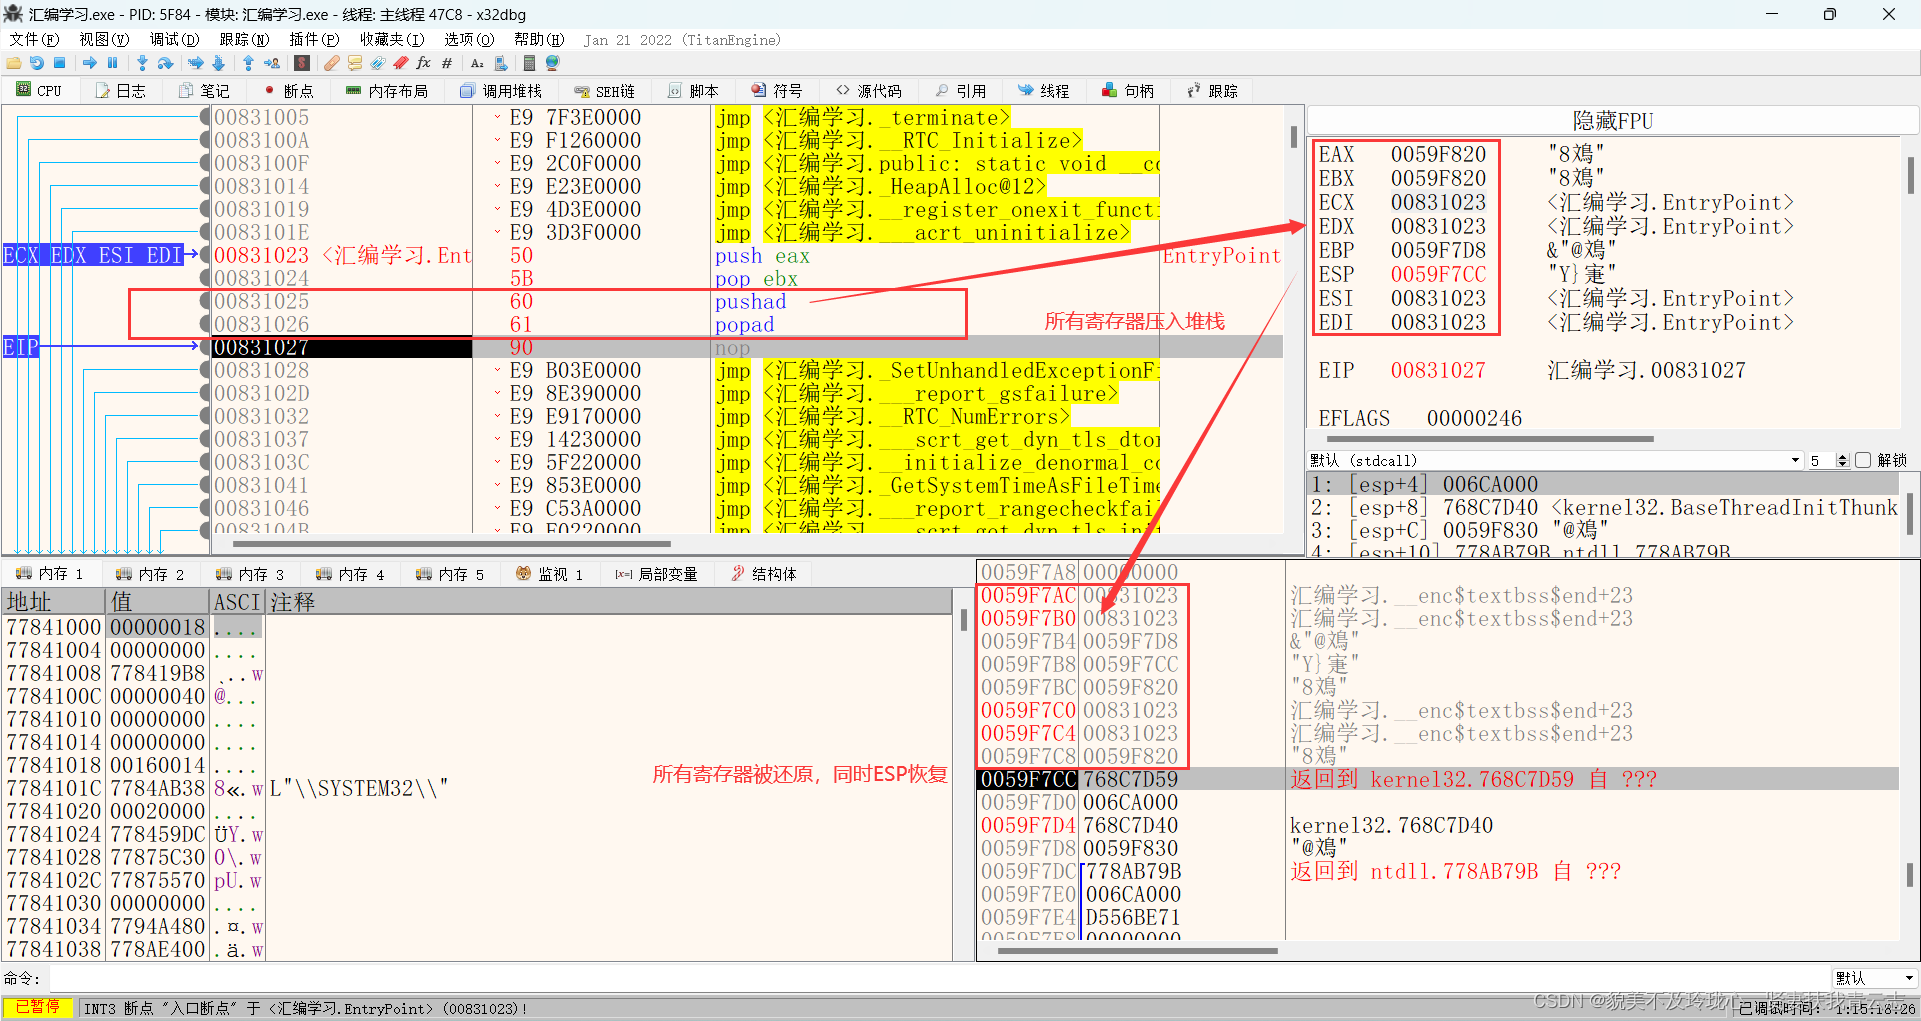Screen dimensions: 1921x1021
Task: Add a comment with the speech-bubble icon
Action: 353,63
